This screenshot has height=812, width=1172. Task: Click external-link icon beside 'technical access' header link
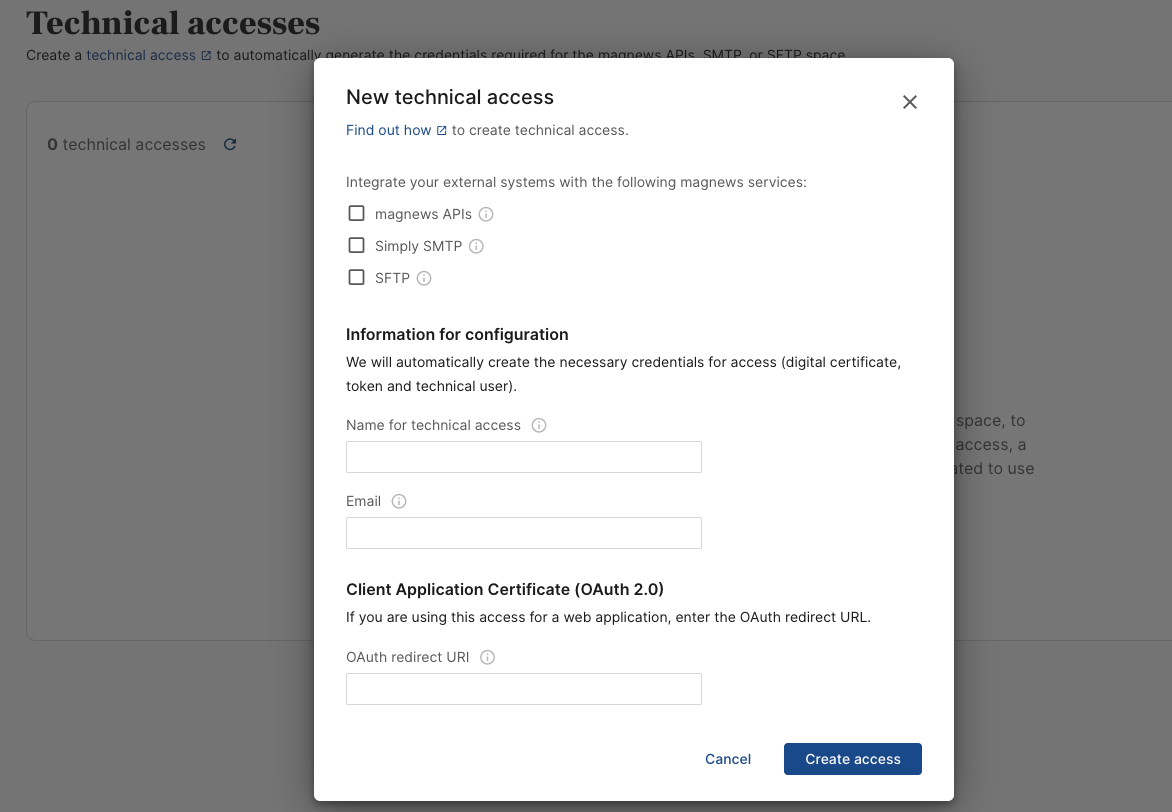click(x=207, y=55)
